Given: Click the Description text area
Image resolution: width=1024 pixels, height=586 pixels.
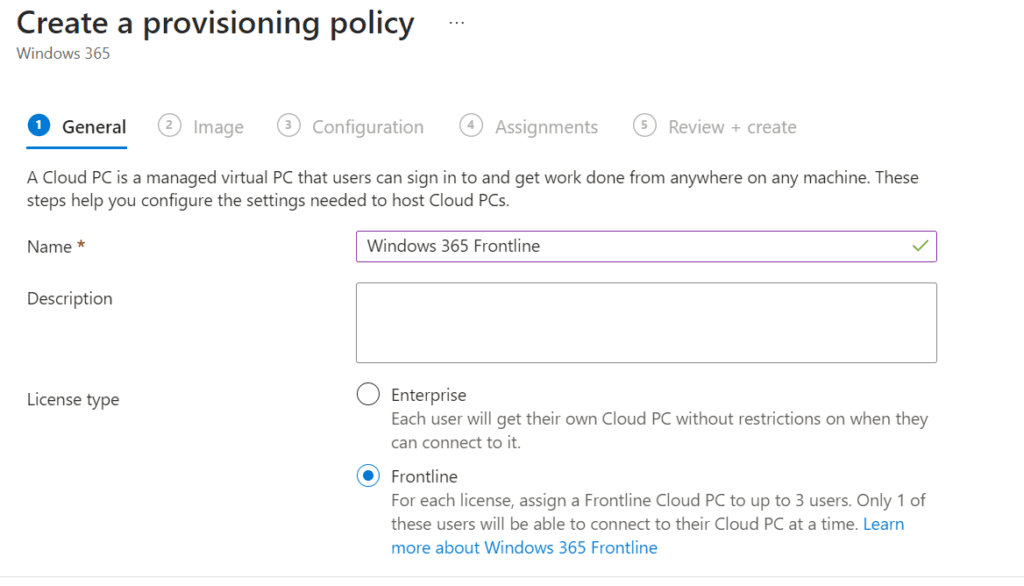Looking at the screenshot, I should [x=647, y=323].
